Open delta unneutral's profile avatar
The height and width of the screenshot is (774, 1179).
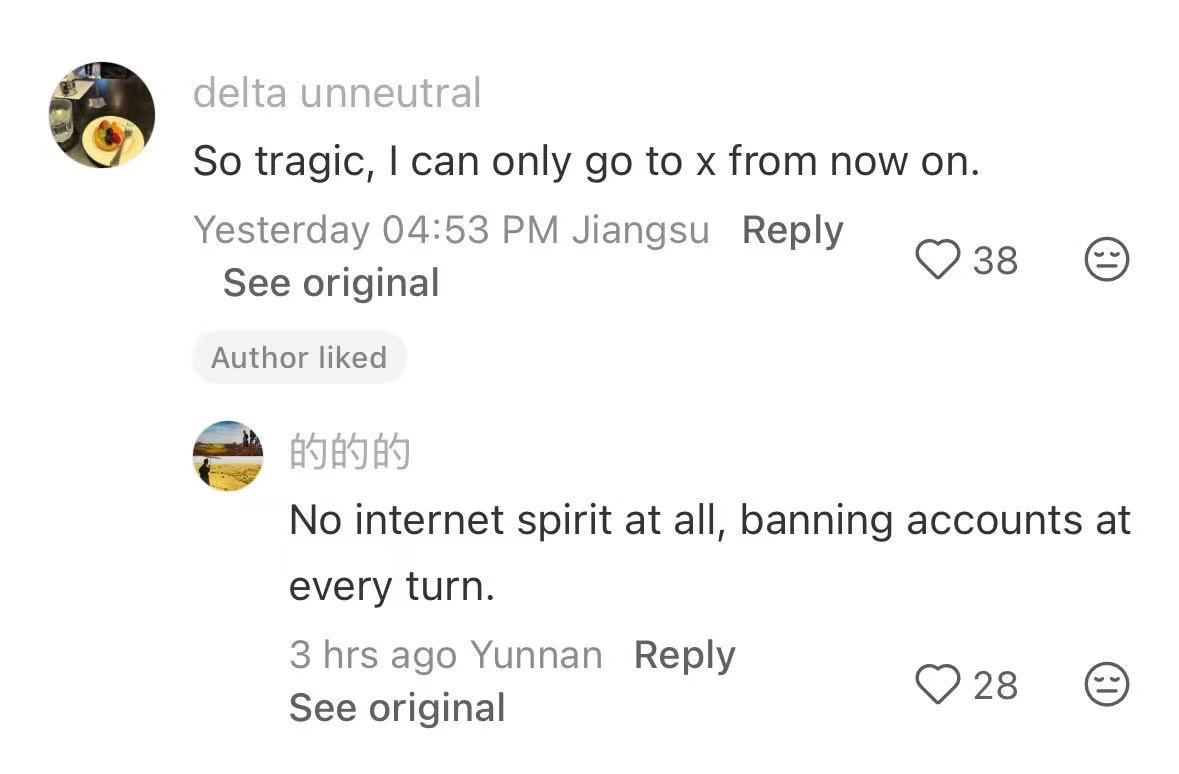coord(101,114)
